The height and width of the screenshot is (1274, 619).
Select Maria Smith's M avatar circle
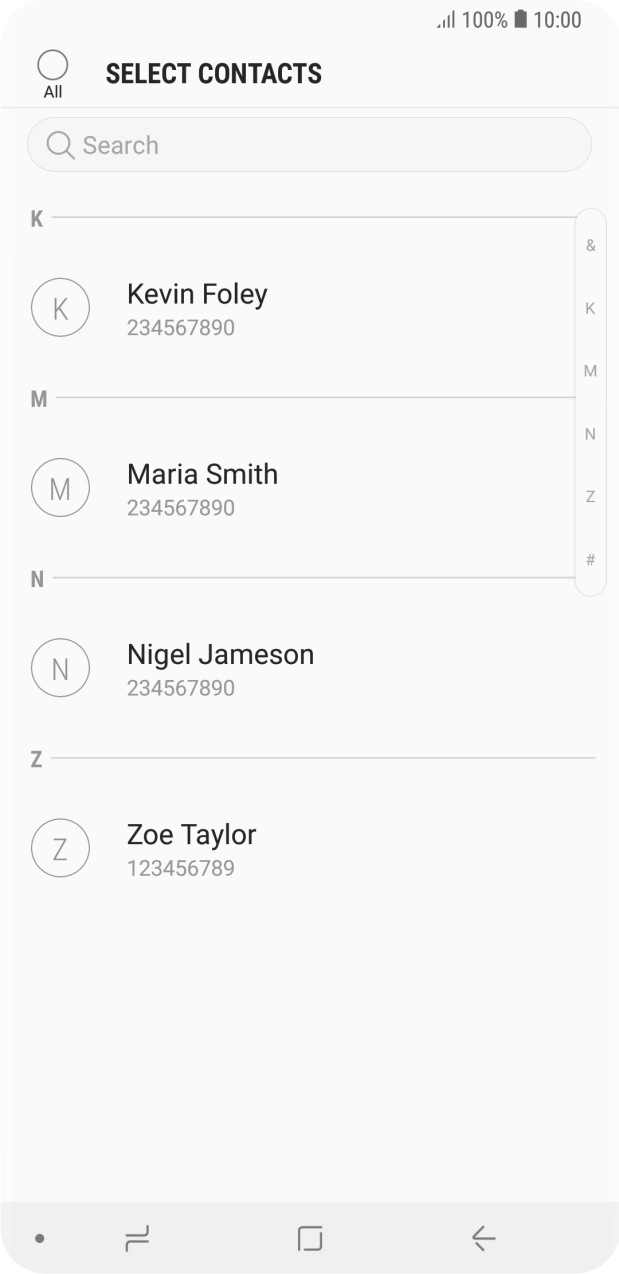coord(60,488)
